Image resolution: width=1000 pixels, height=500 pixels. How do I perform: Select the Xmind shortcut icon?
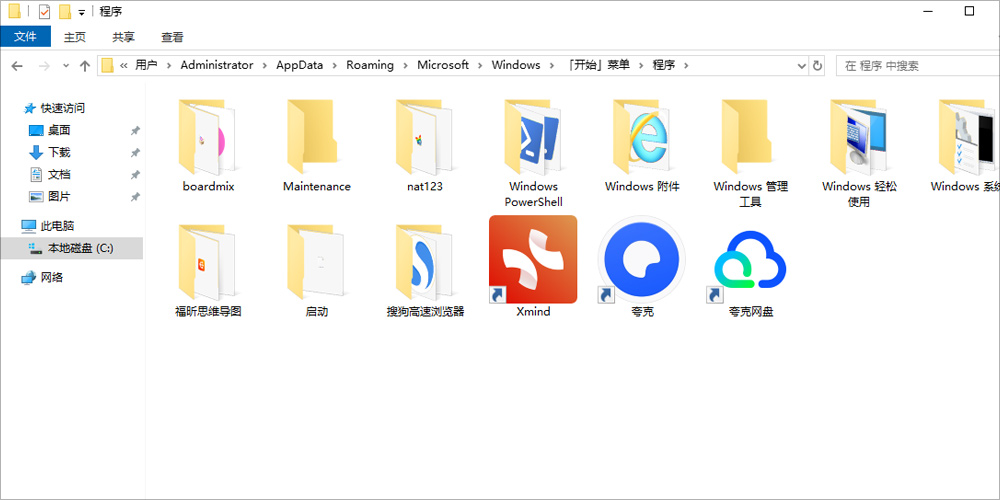(533, 260)
